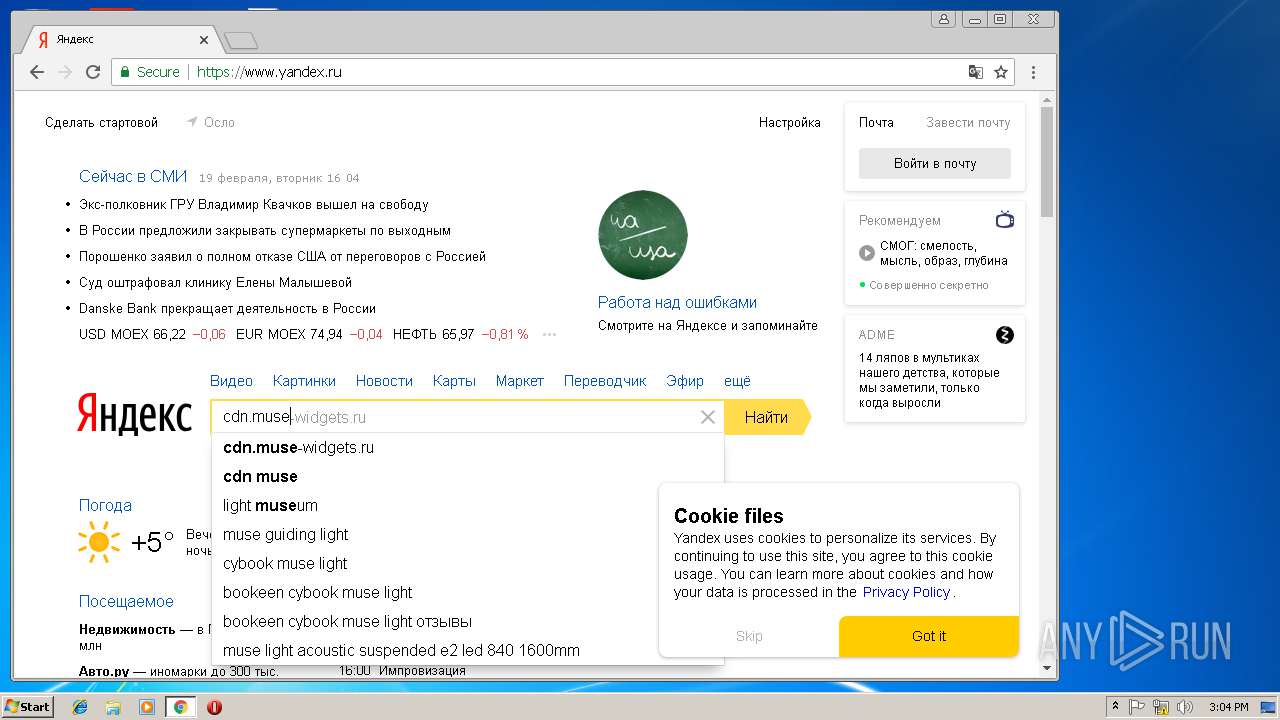The image size is (1280, 720).
Task: Click Got it on cookie notice
Action: pos(929,636)
